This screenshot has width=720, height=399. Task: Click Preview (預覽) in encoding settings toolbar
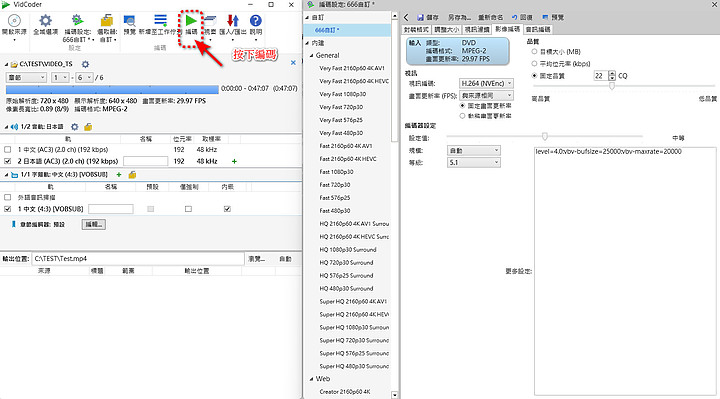pos(553,17)
